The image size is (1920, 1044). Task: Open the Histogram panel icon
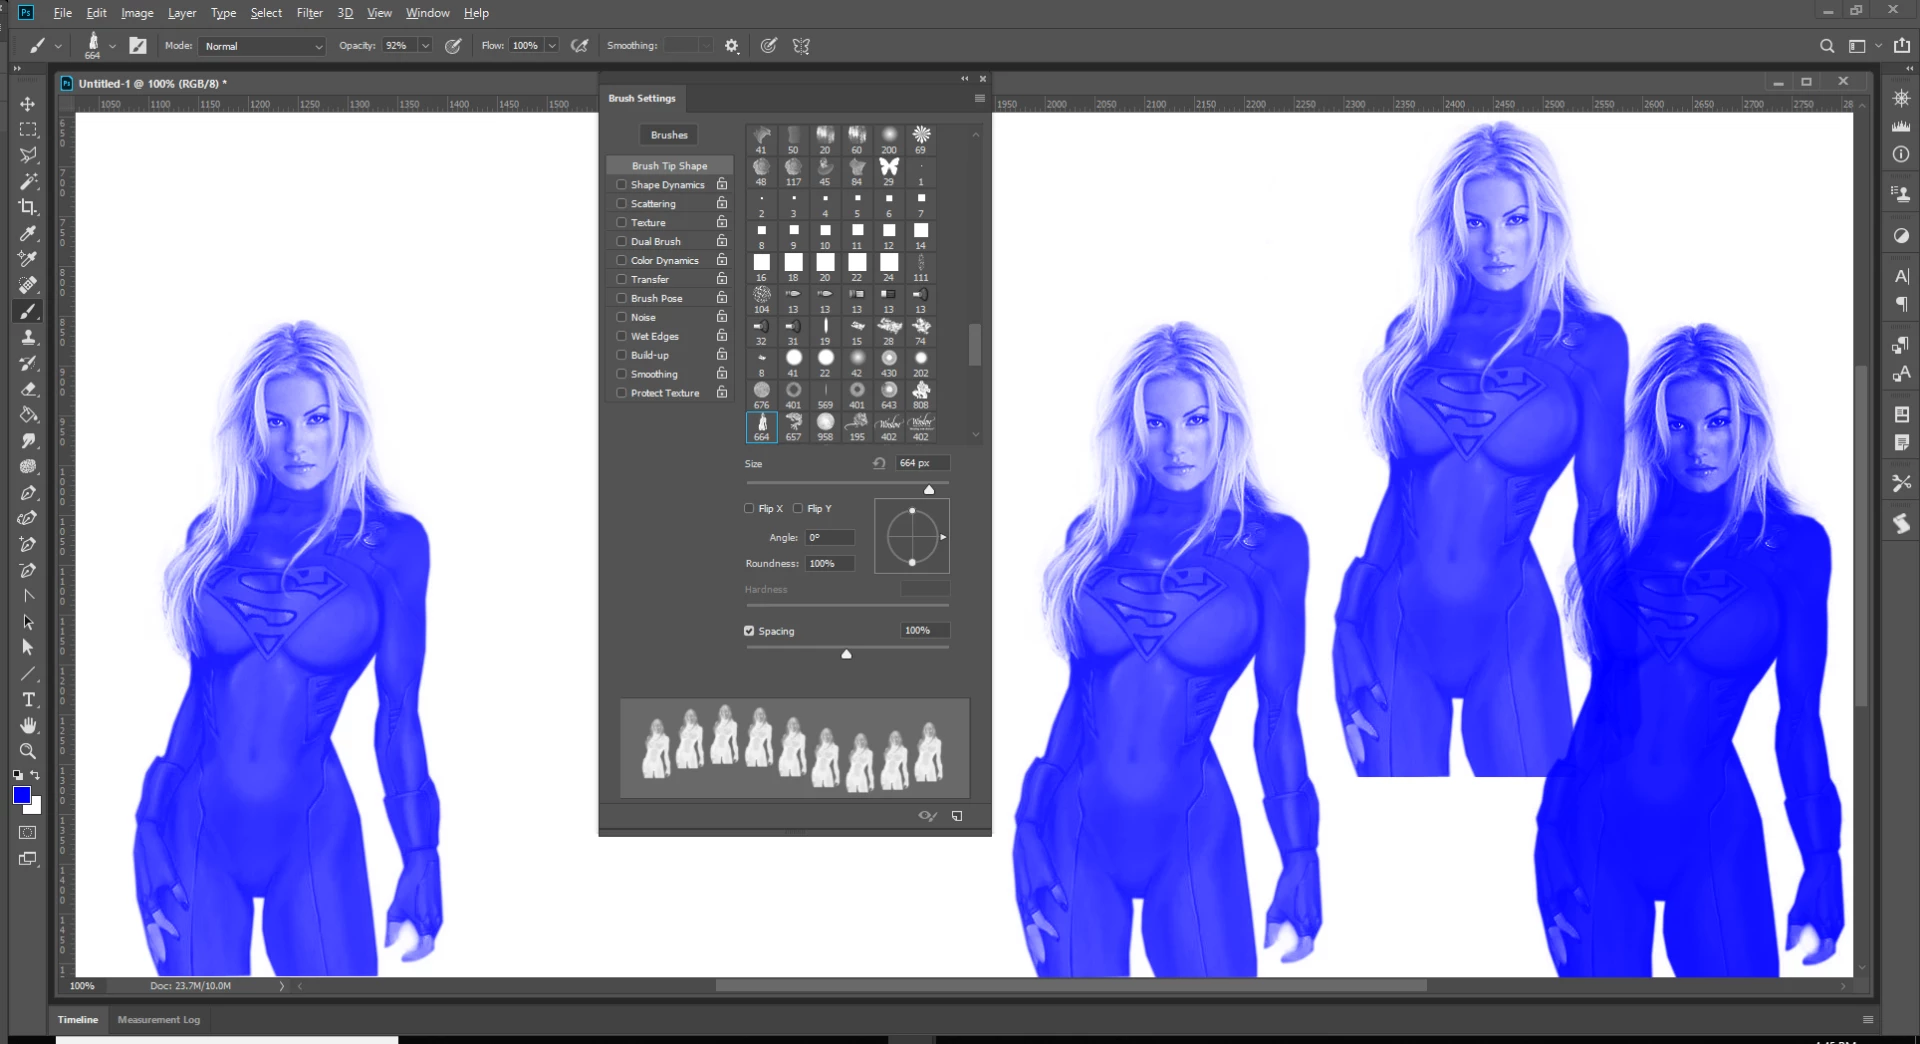click(1901, 126)
